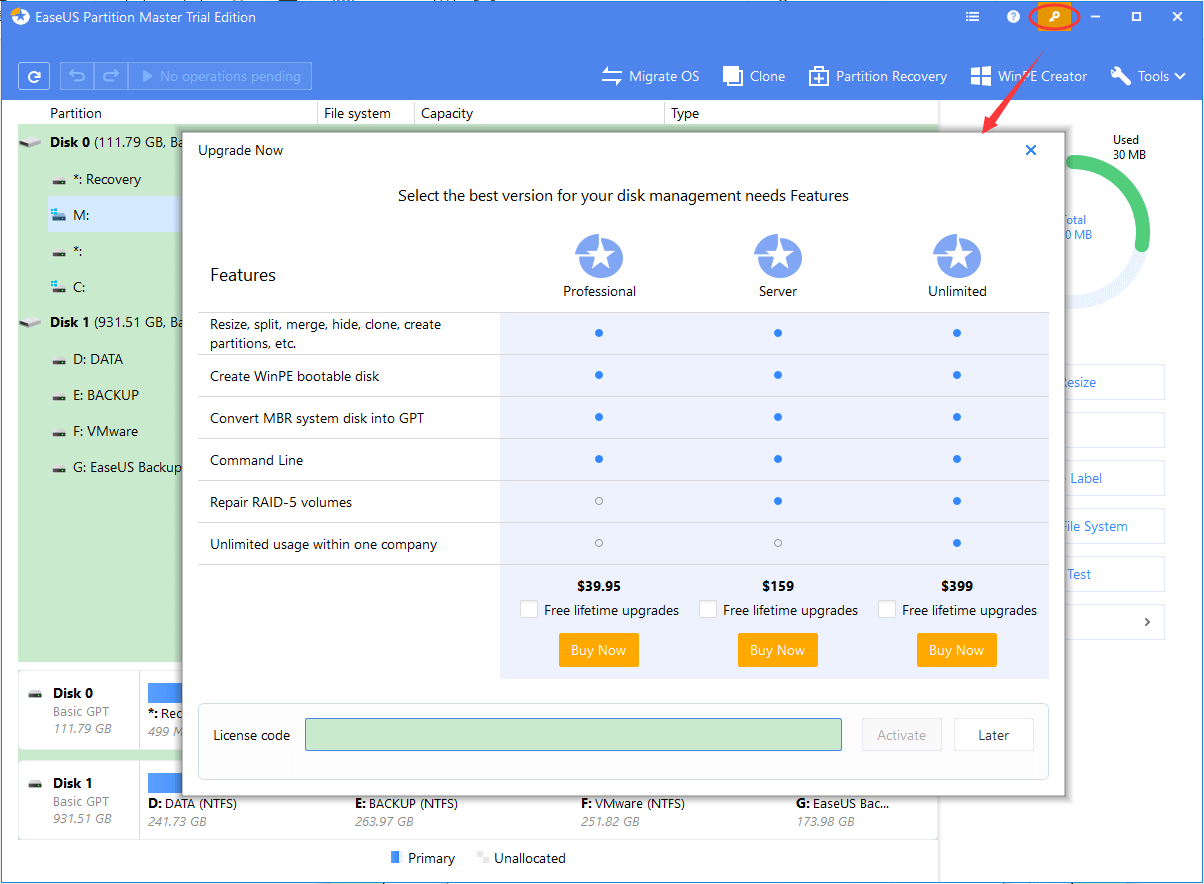Screen dimensions: 1204x884
Task: Click the EaseUS logo in title bar
Action: pyautogui.click(x=19, y=17)
